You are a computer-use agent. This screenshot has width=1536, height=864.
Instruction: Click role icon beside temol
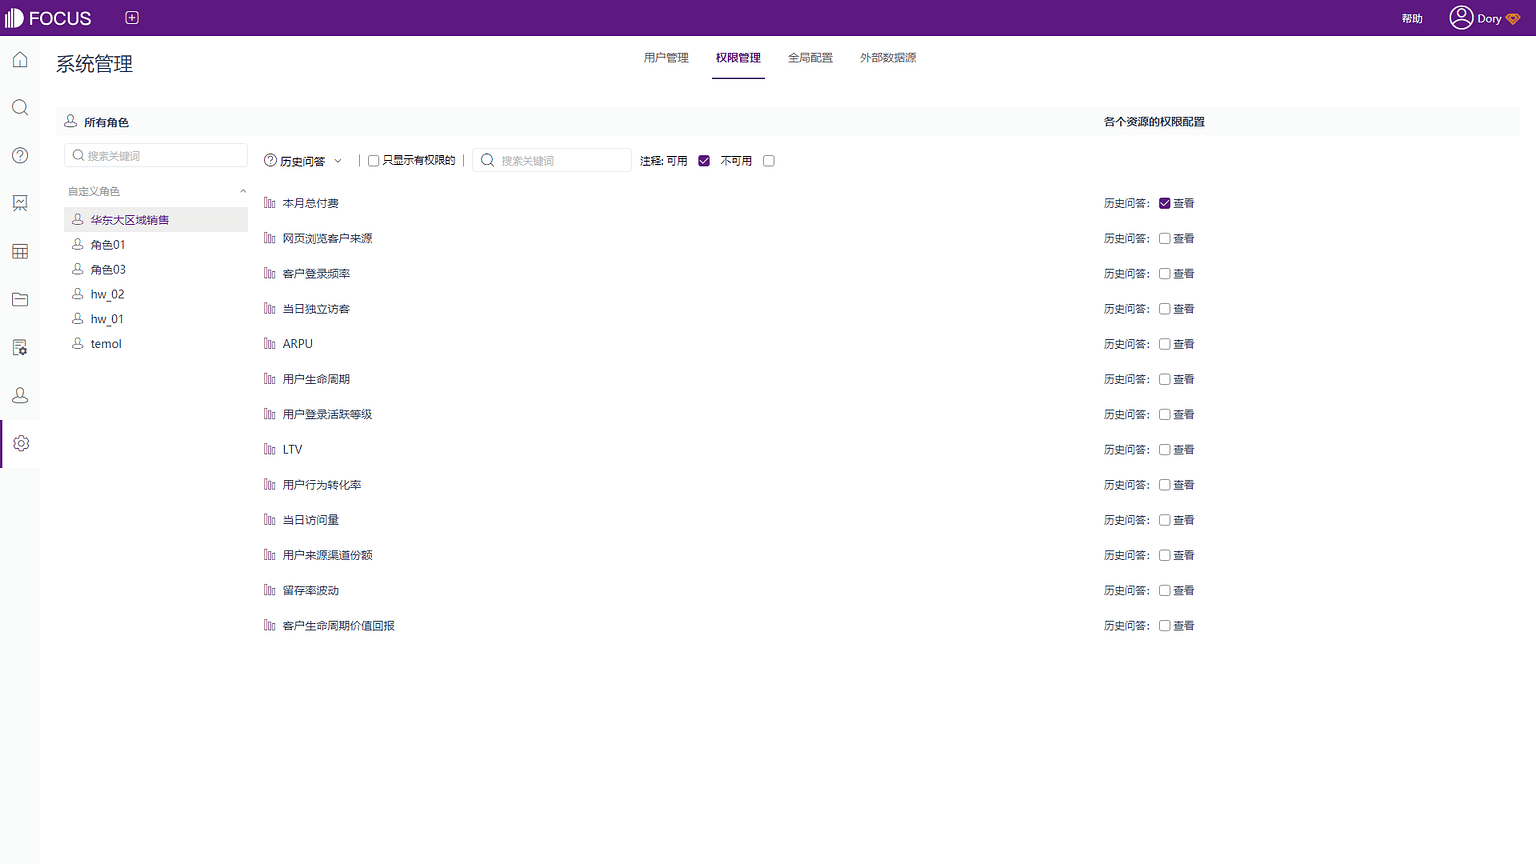click(78, 343)
